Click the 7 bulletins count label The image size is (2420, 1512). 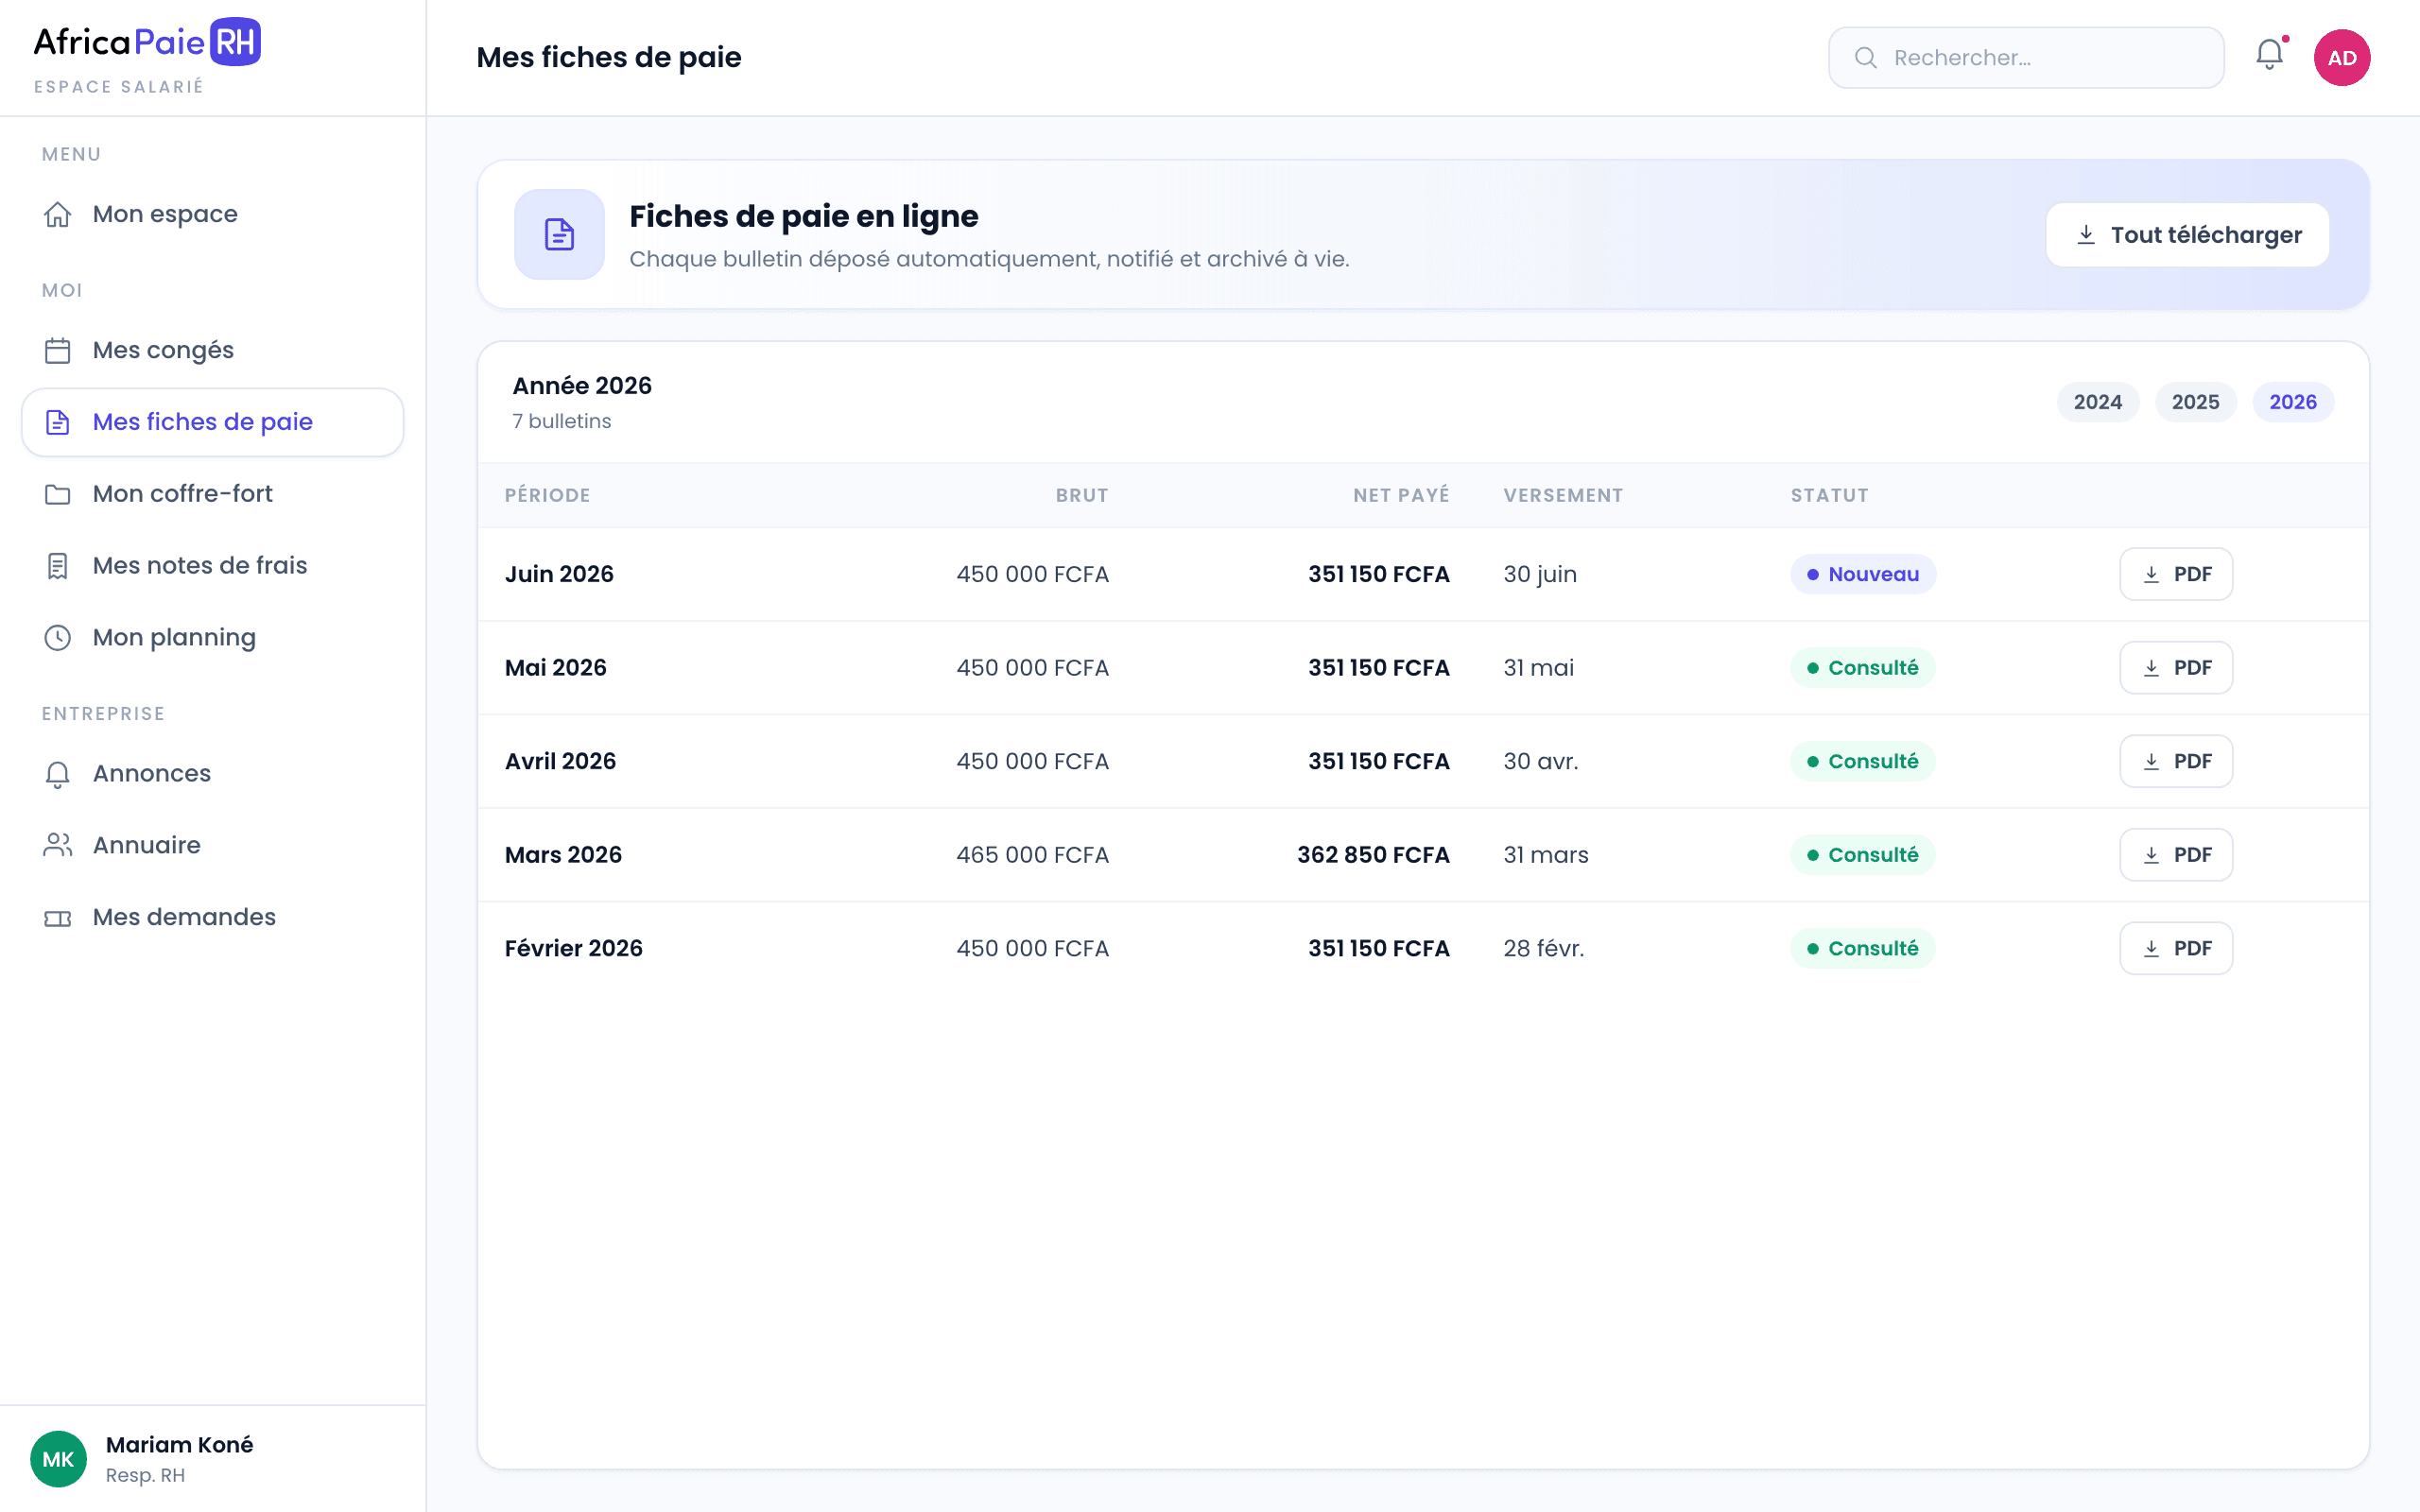(x=561, y=421)
